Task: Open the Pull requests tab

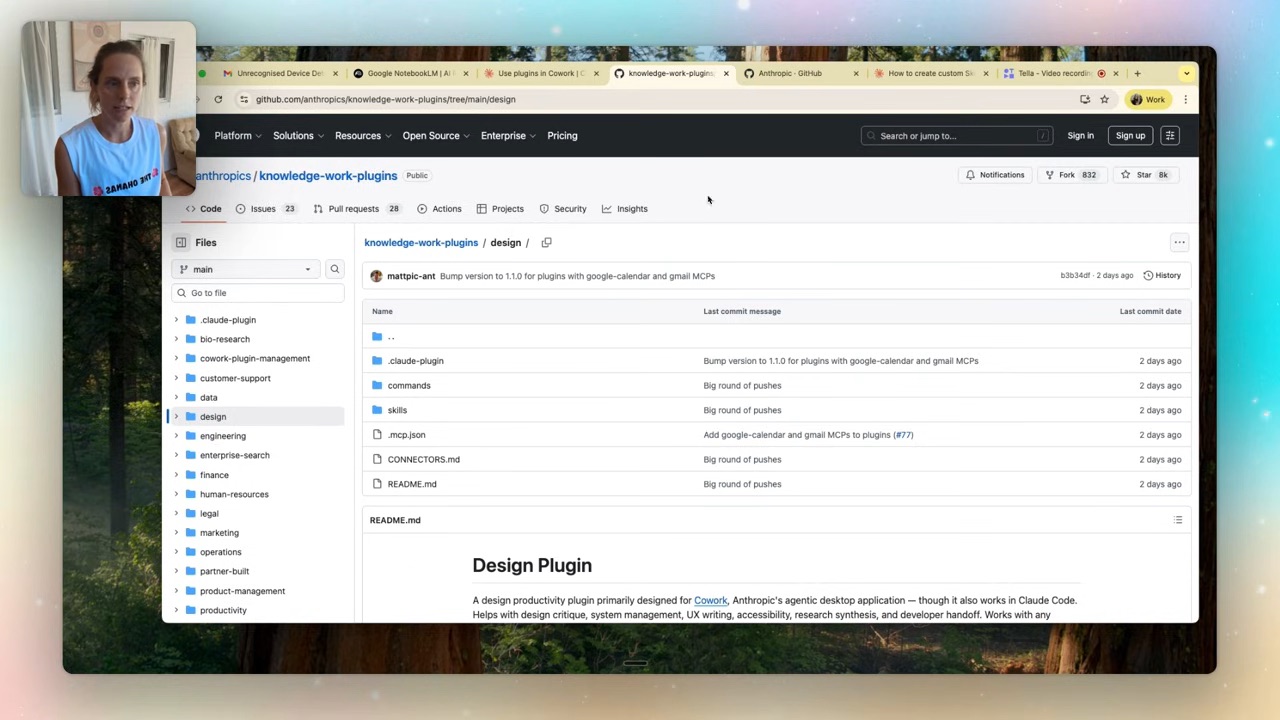Action: [x=357, y=209]
